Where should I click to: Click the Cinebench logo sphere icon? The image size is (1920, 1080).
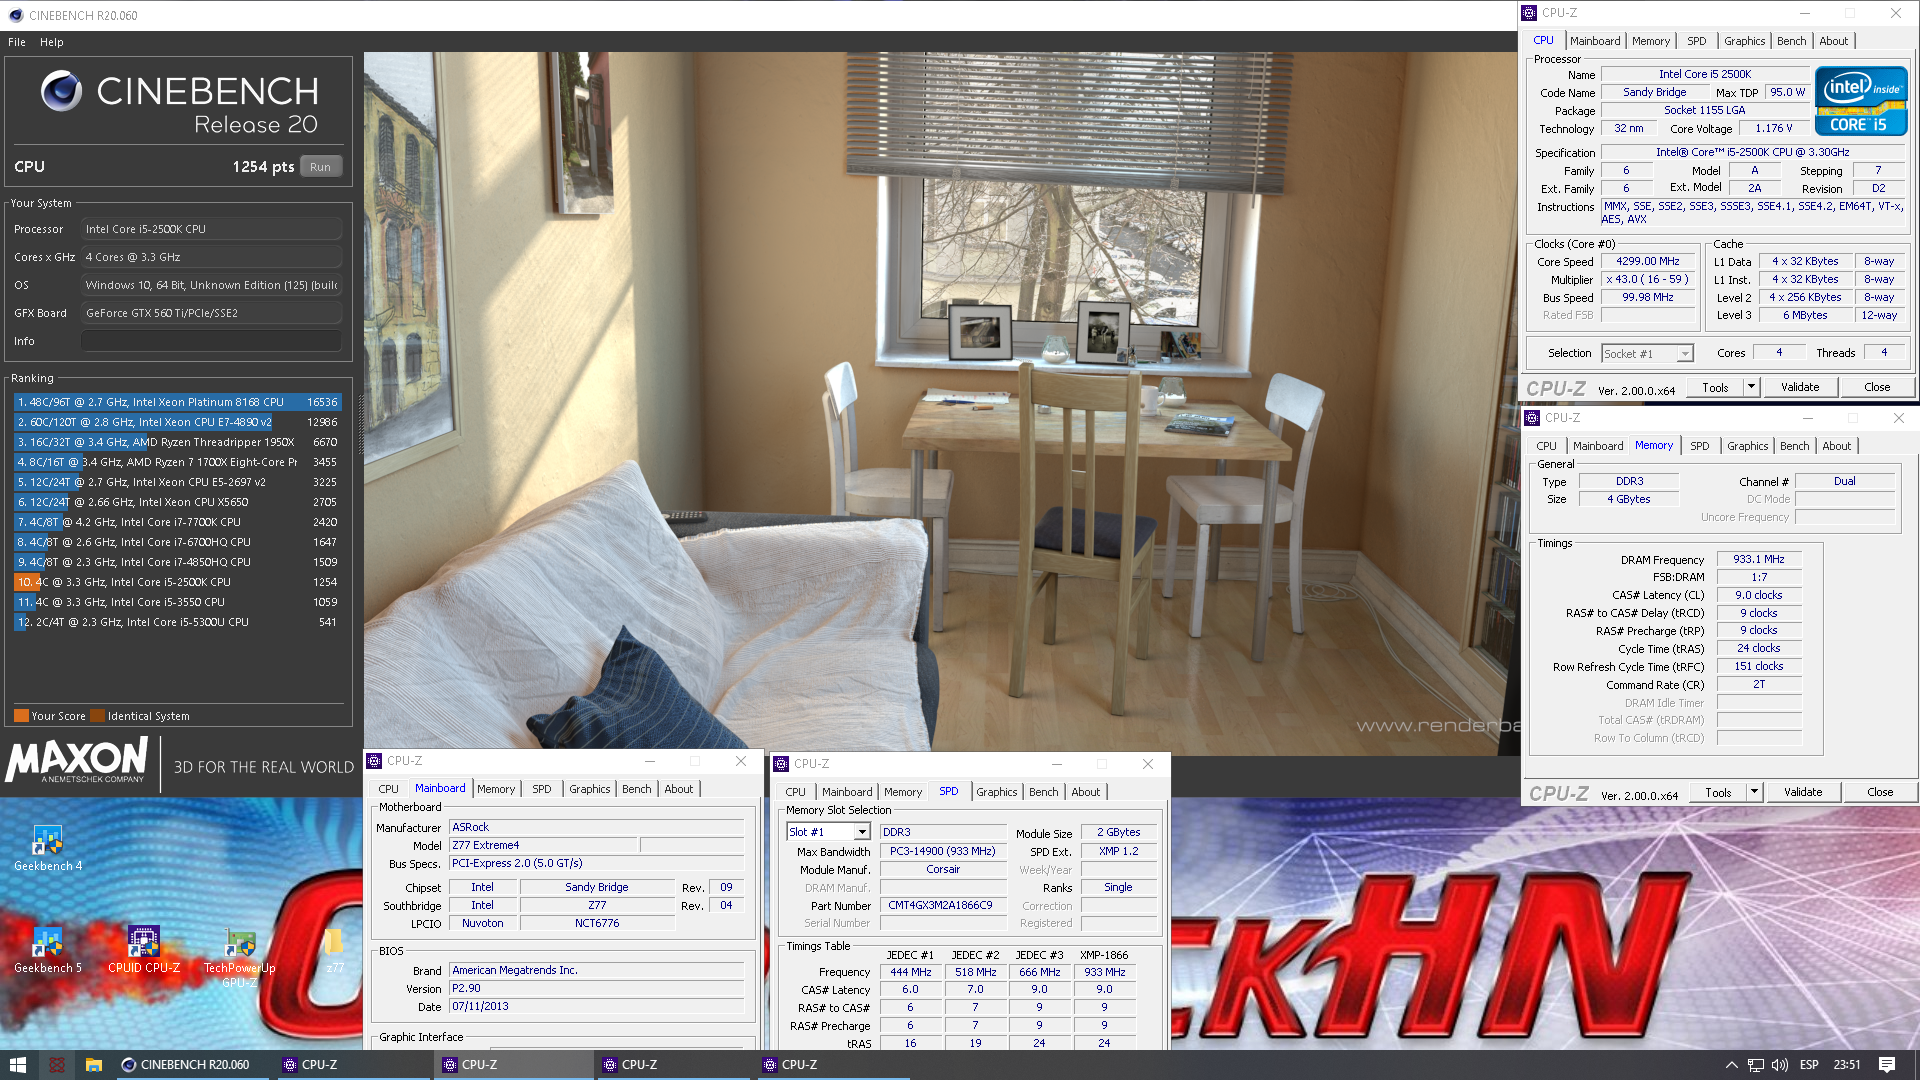pos(61,91)
